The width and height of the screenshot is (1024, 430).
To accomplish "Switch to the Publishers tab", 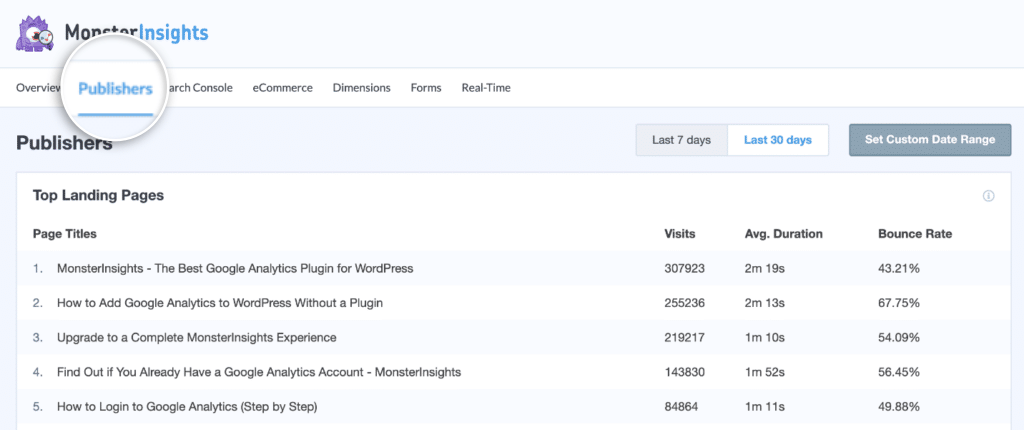I will pos(116,89).
